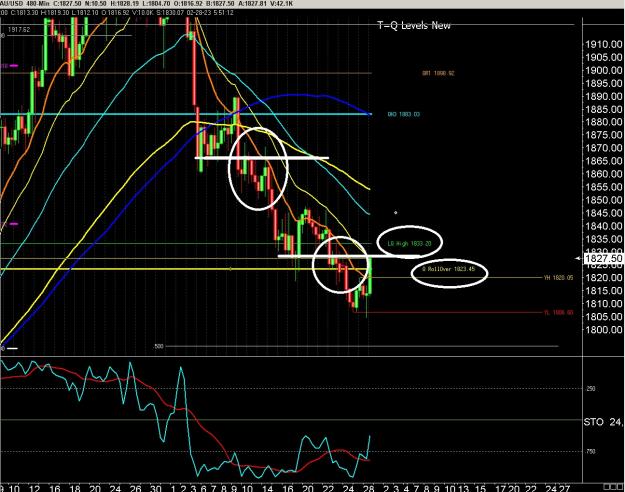This screenshot has height=492, width=625.
Task: Click the 1885.00 price axis label
Action: tap(603, 109)
